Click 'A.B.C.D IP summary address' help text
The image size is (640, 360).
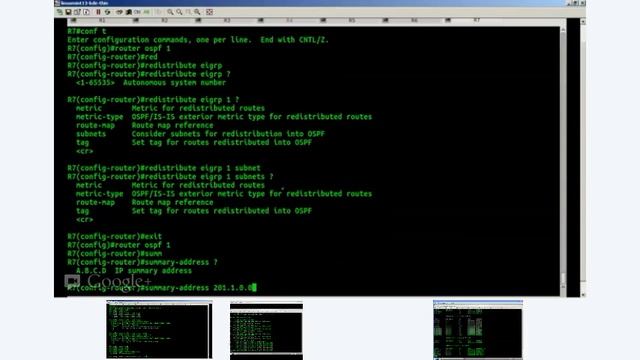134,271
